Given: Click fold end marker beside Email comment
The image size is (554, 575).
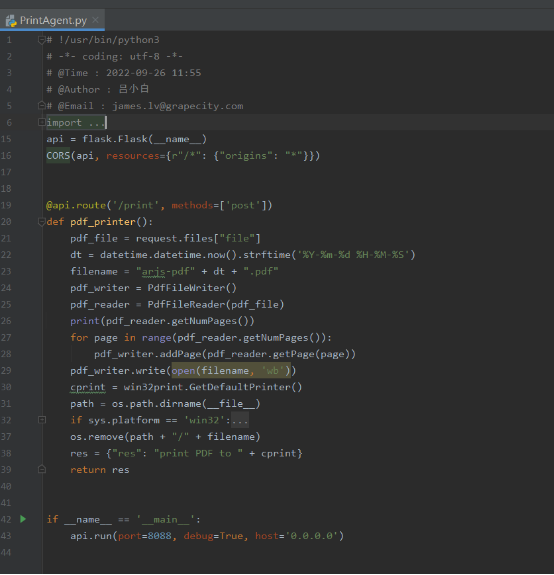Looking at the screenshot, I should click(x=41, y=106).
